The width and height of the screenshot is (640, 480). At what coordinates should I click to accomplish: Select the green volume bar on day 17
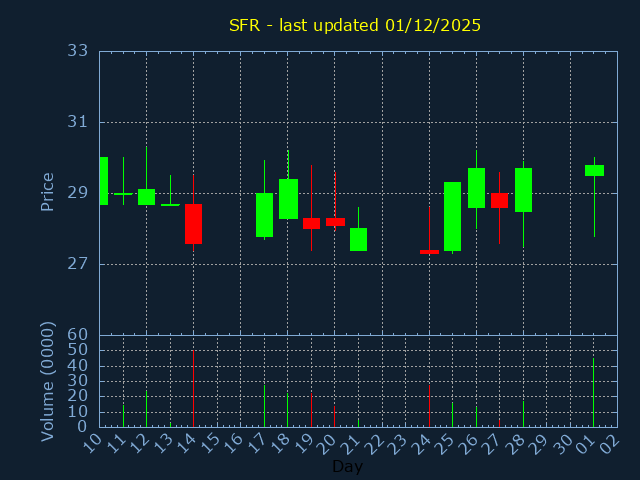coord(264,406)
